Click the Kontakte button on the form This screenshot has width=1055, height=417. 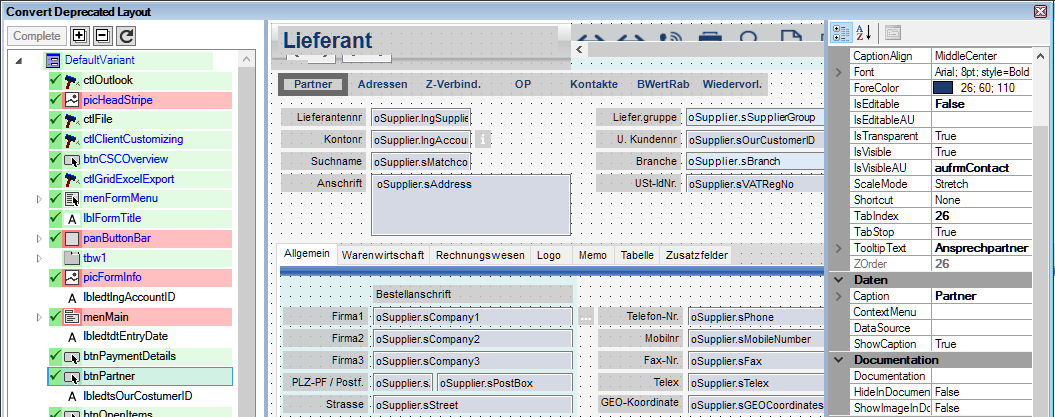point(593,84)
